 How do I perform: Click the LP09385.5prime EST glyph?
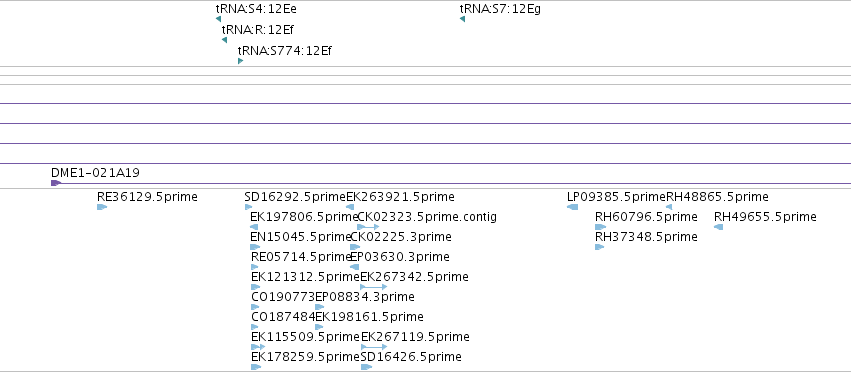click(x=573, y=207)
